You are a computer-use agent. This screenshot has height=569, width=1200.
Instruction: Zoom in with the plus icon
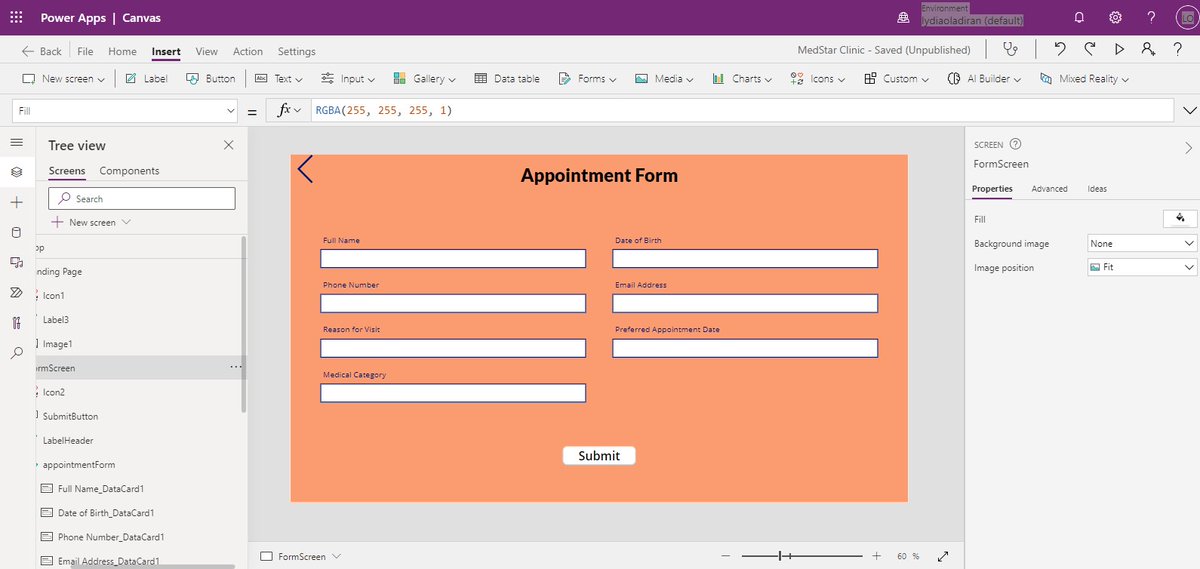[x=876, y=555]
